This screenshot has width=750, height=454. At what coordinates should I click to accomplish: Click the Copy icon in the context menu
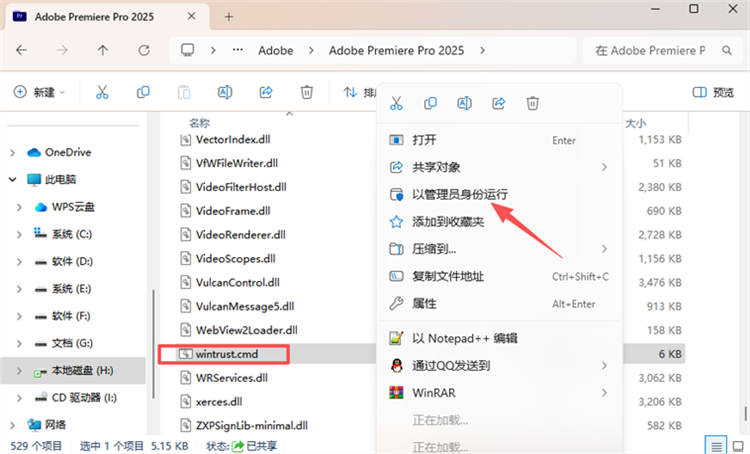point(430,103)
